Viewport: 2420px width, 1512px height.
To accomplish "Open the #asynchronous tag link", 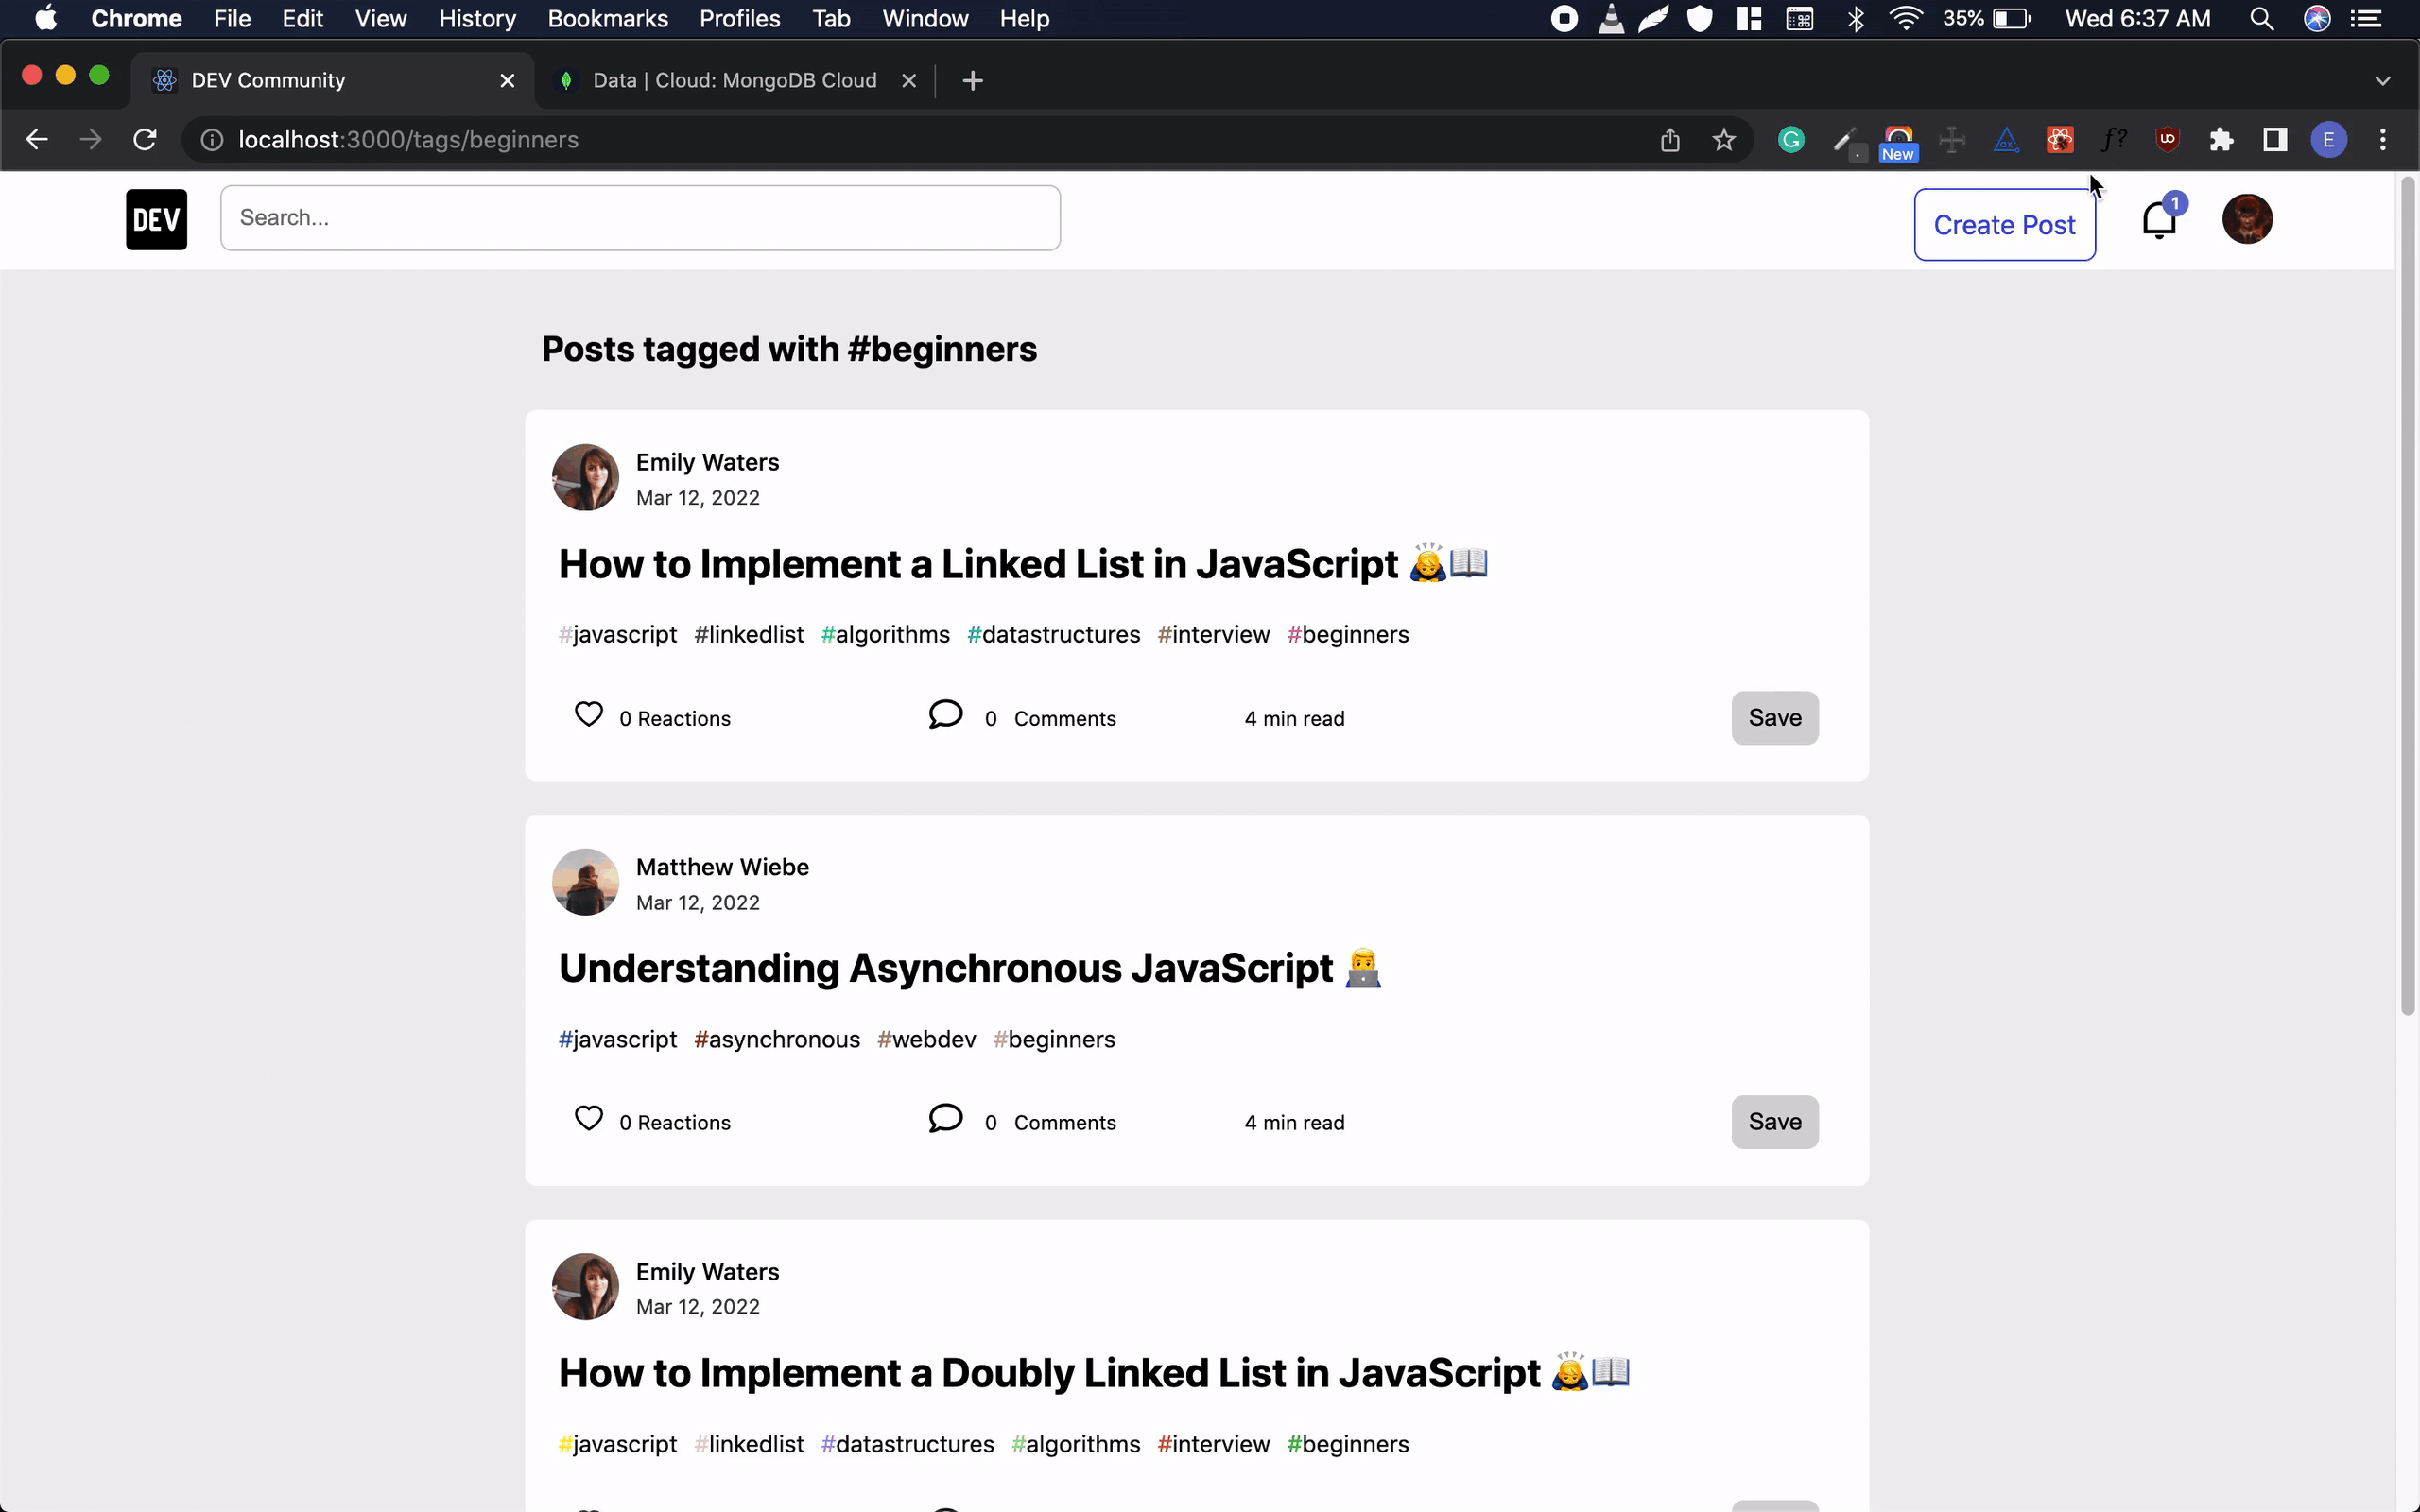I will 777,1040.
